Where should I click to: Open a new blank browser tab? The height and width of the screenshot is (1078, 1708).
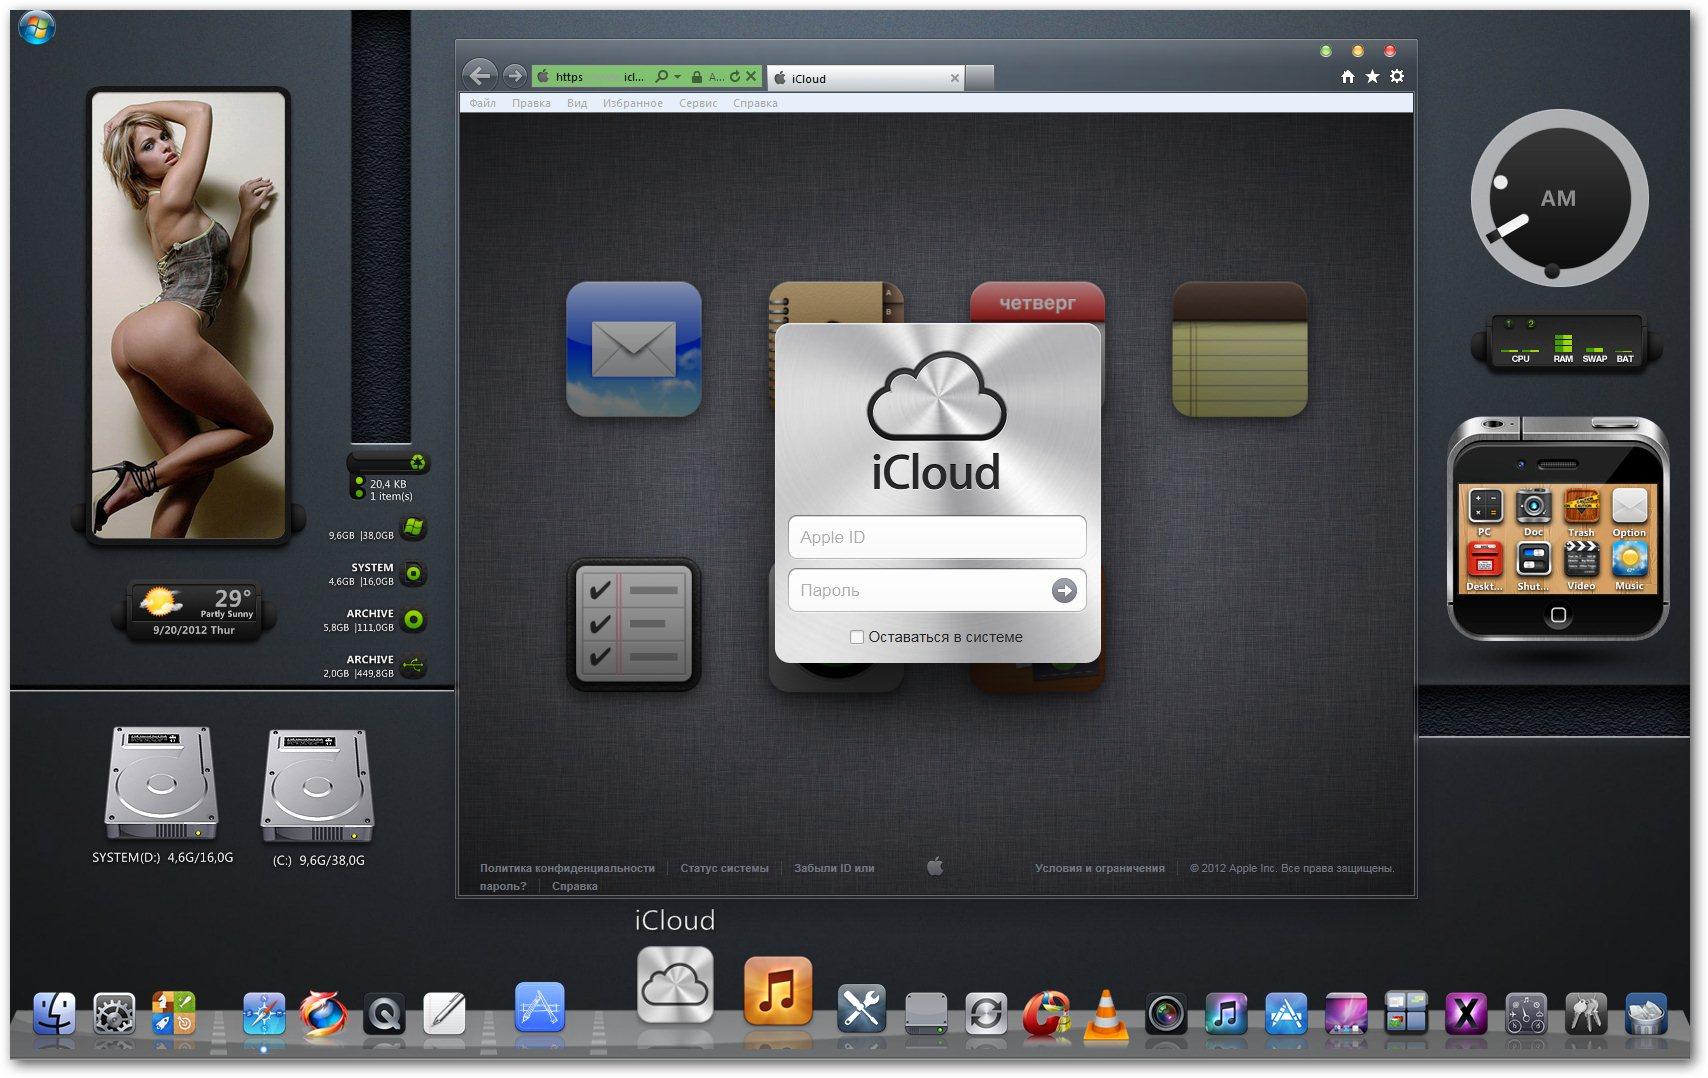coord(980,78)
